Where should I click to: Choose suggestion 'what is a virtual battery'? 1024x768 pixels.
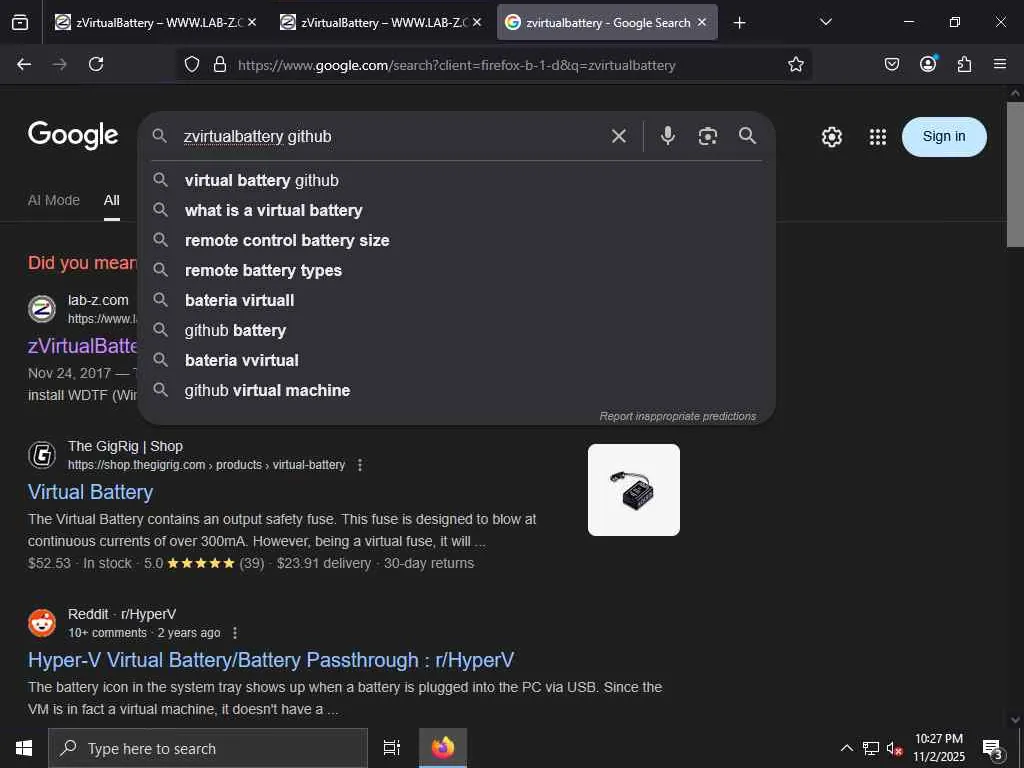(x=457, y=210)
